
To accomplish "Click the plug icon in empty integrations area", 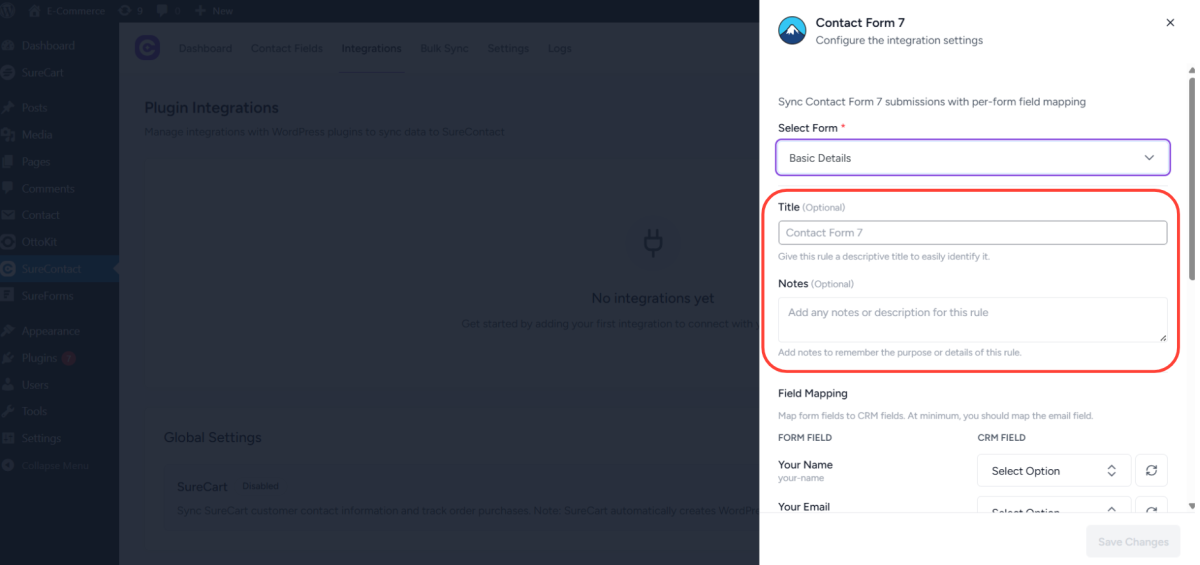I will (653, 243).
